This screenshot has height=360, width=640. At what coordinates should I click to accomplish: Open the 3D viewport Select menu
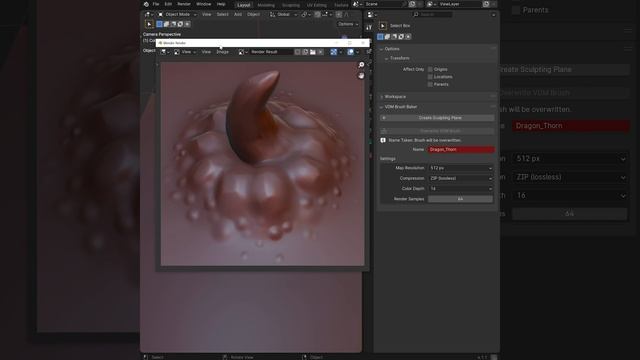[222, 14]
